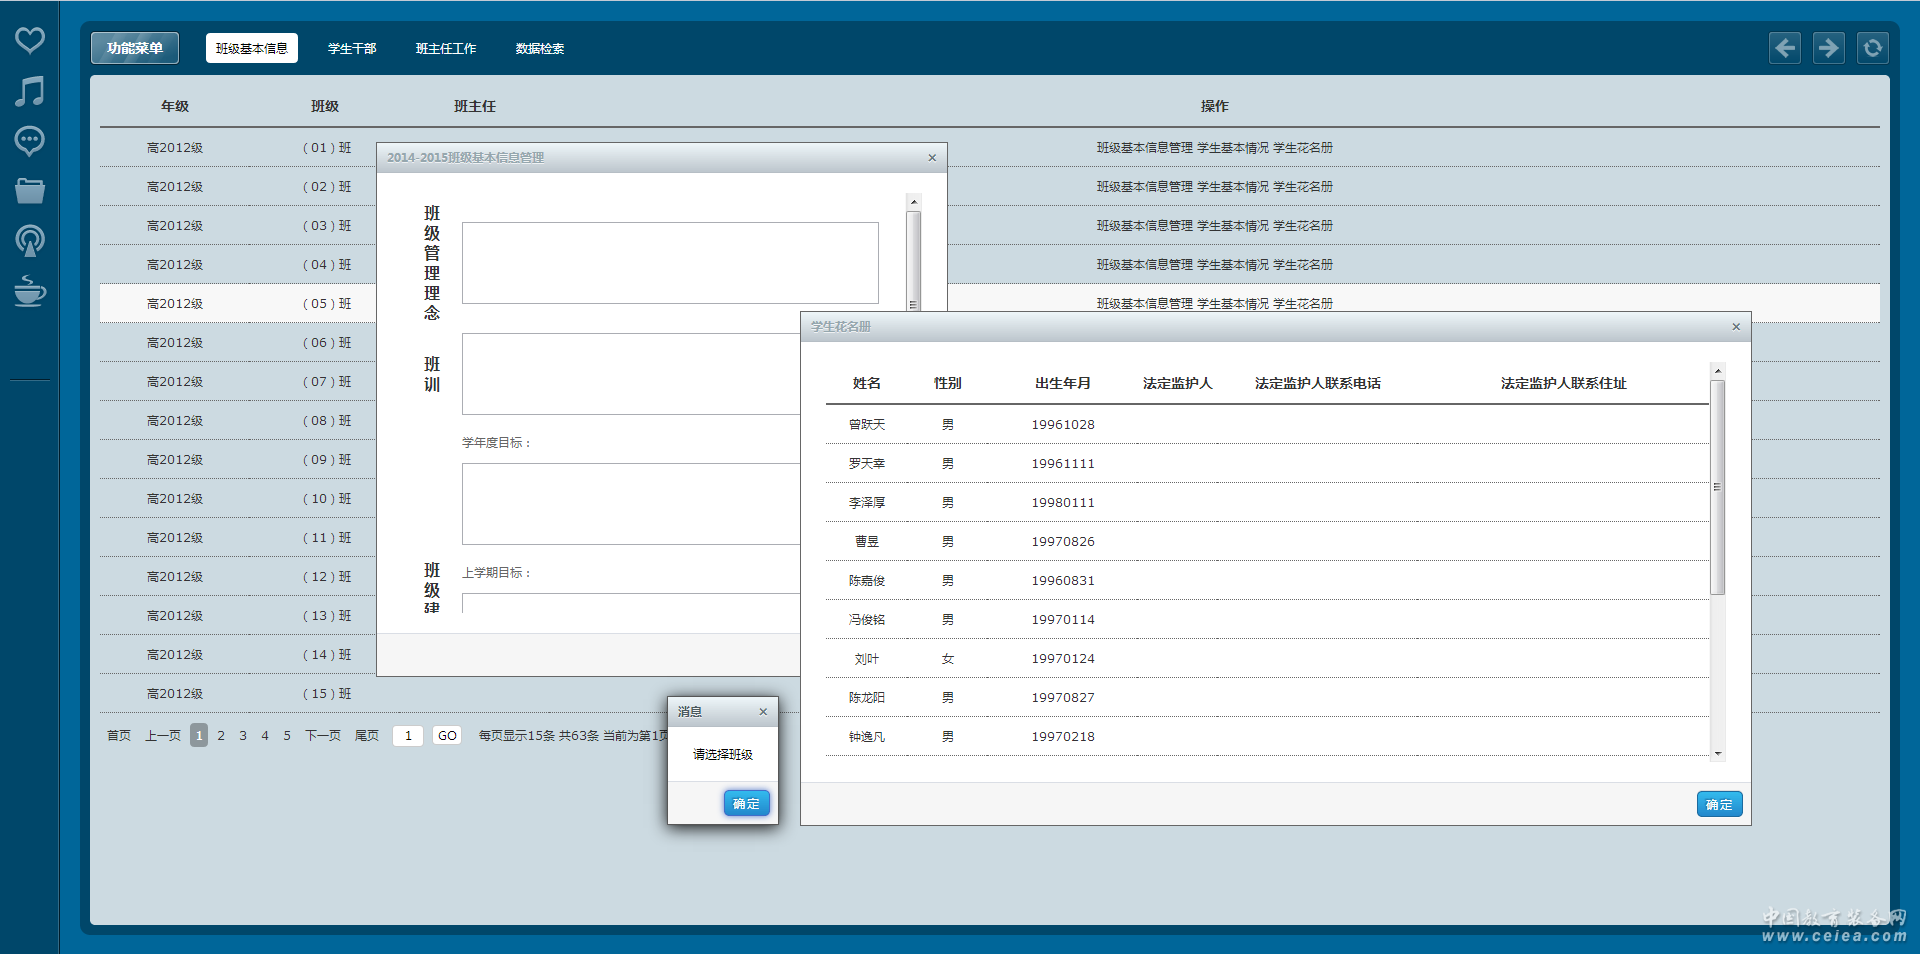Viewport: 1920px width, 954px height.
Task: Open the chat bubble sidebar icon
Action: coord(30,141)
